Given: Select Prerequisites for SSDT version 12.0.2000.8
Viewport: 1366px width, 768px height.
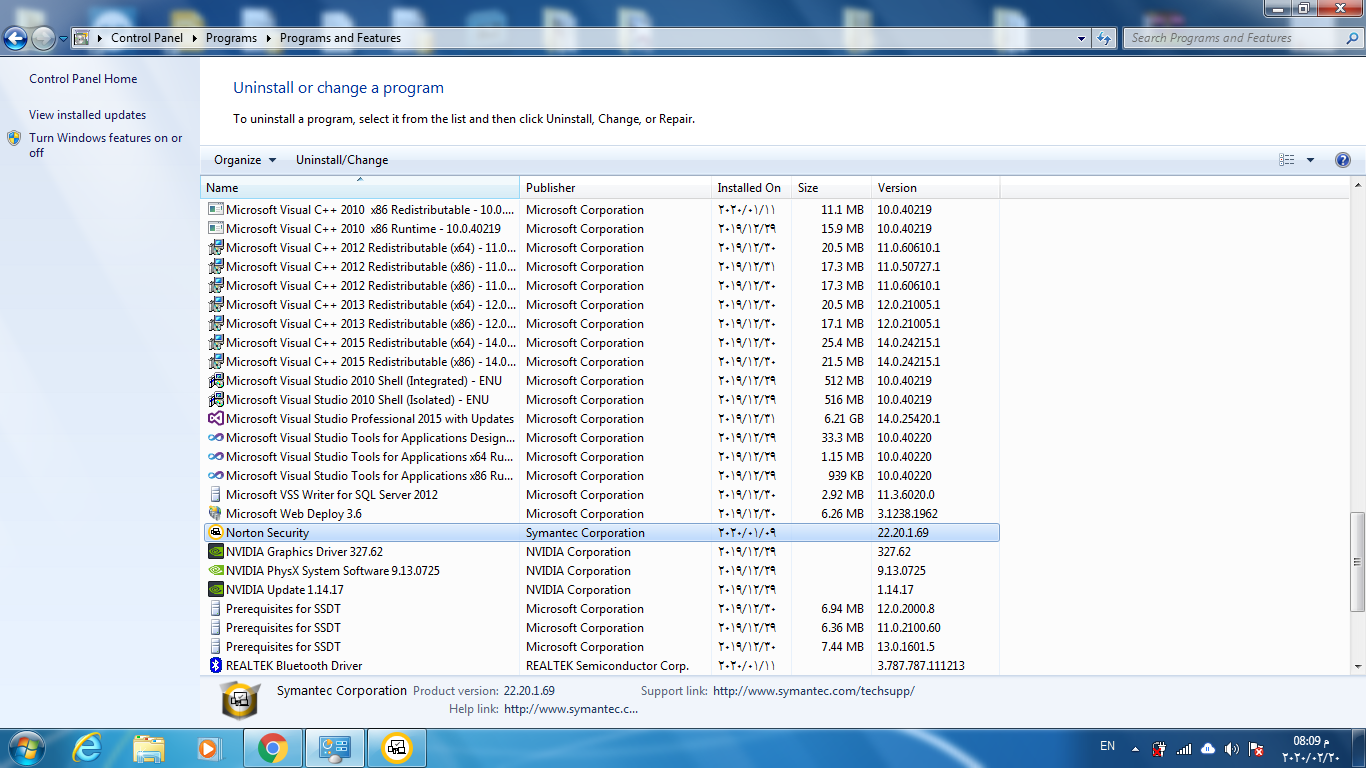Looking at the screenshot, I should coord(600,609).
